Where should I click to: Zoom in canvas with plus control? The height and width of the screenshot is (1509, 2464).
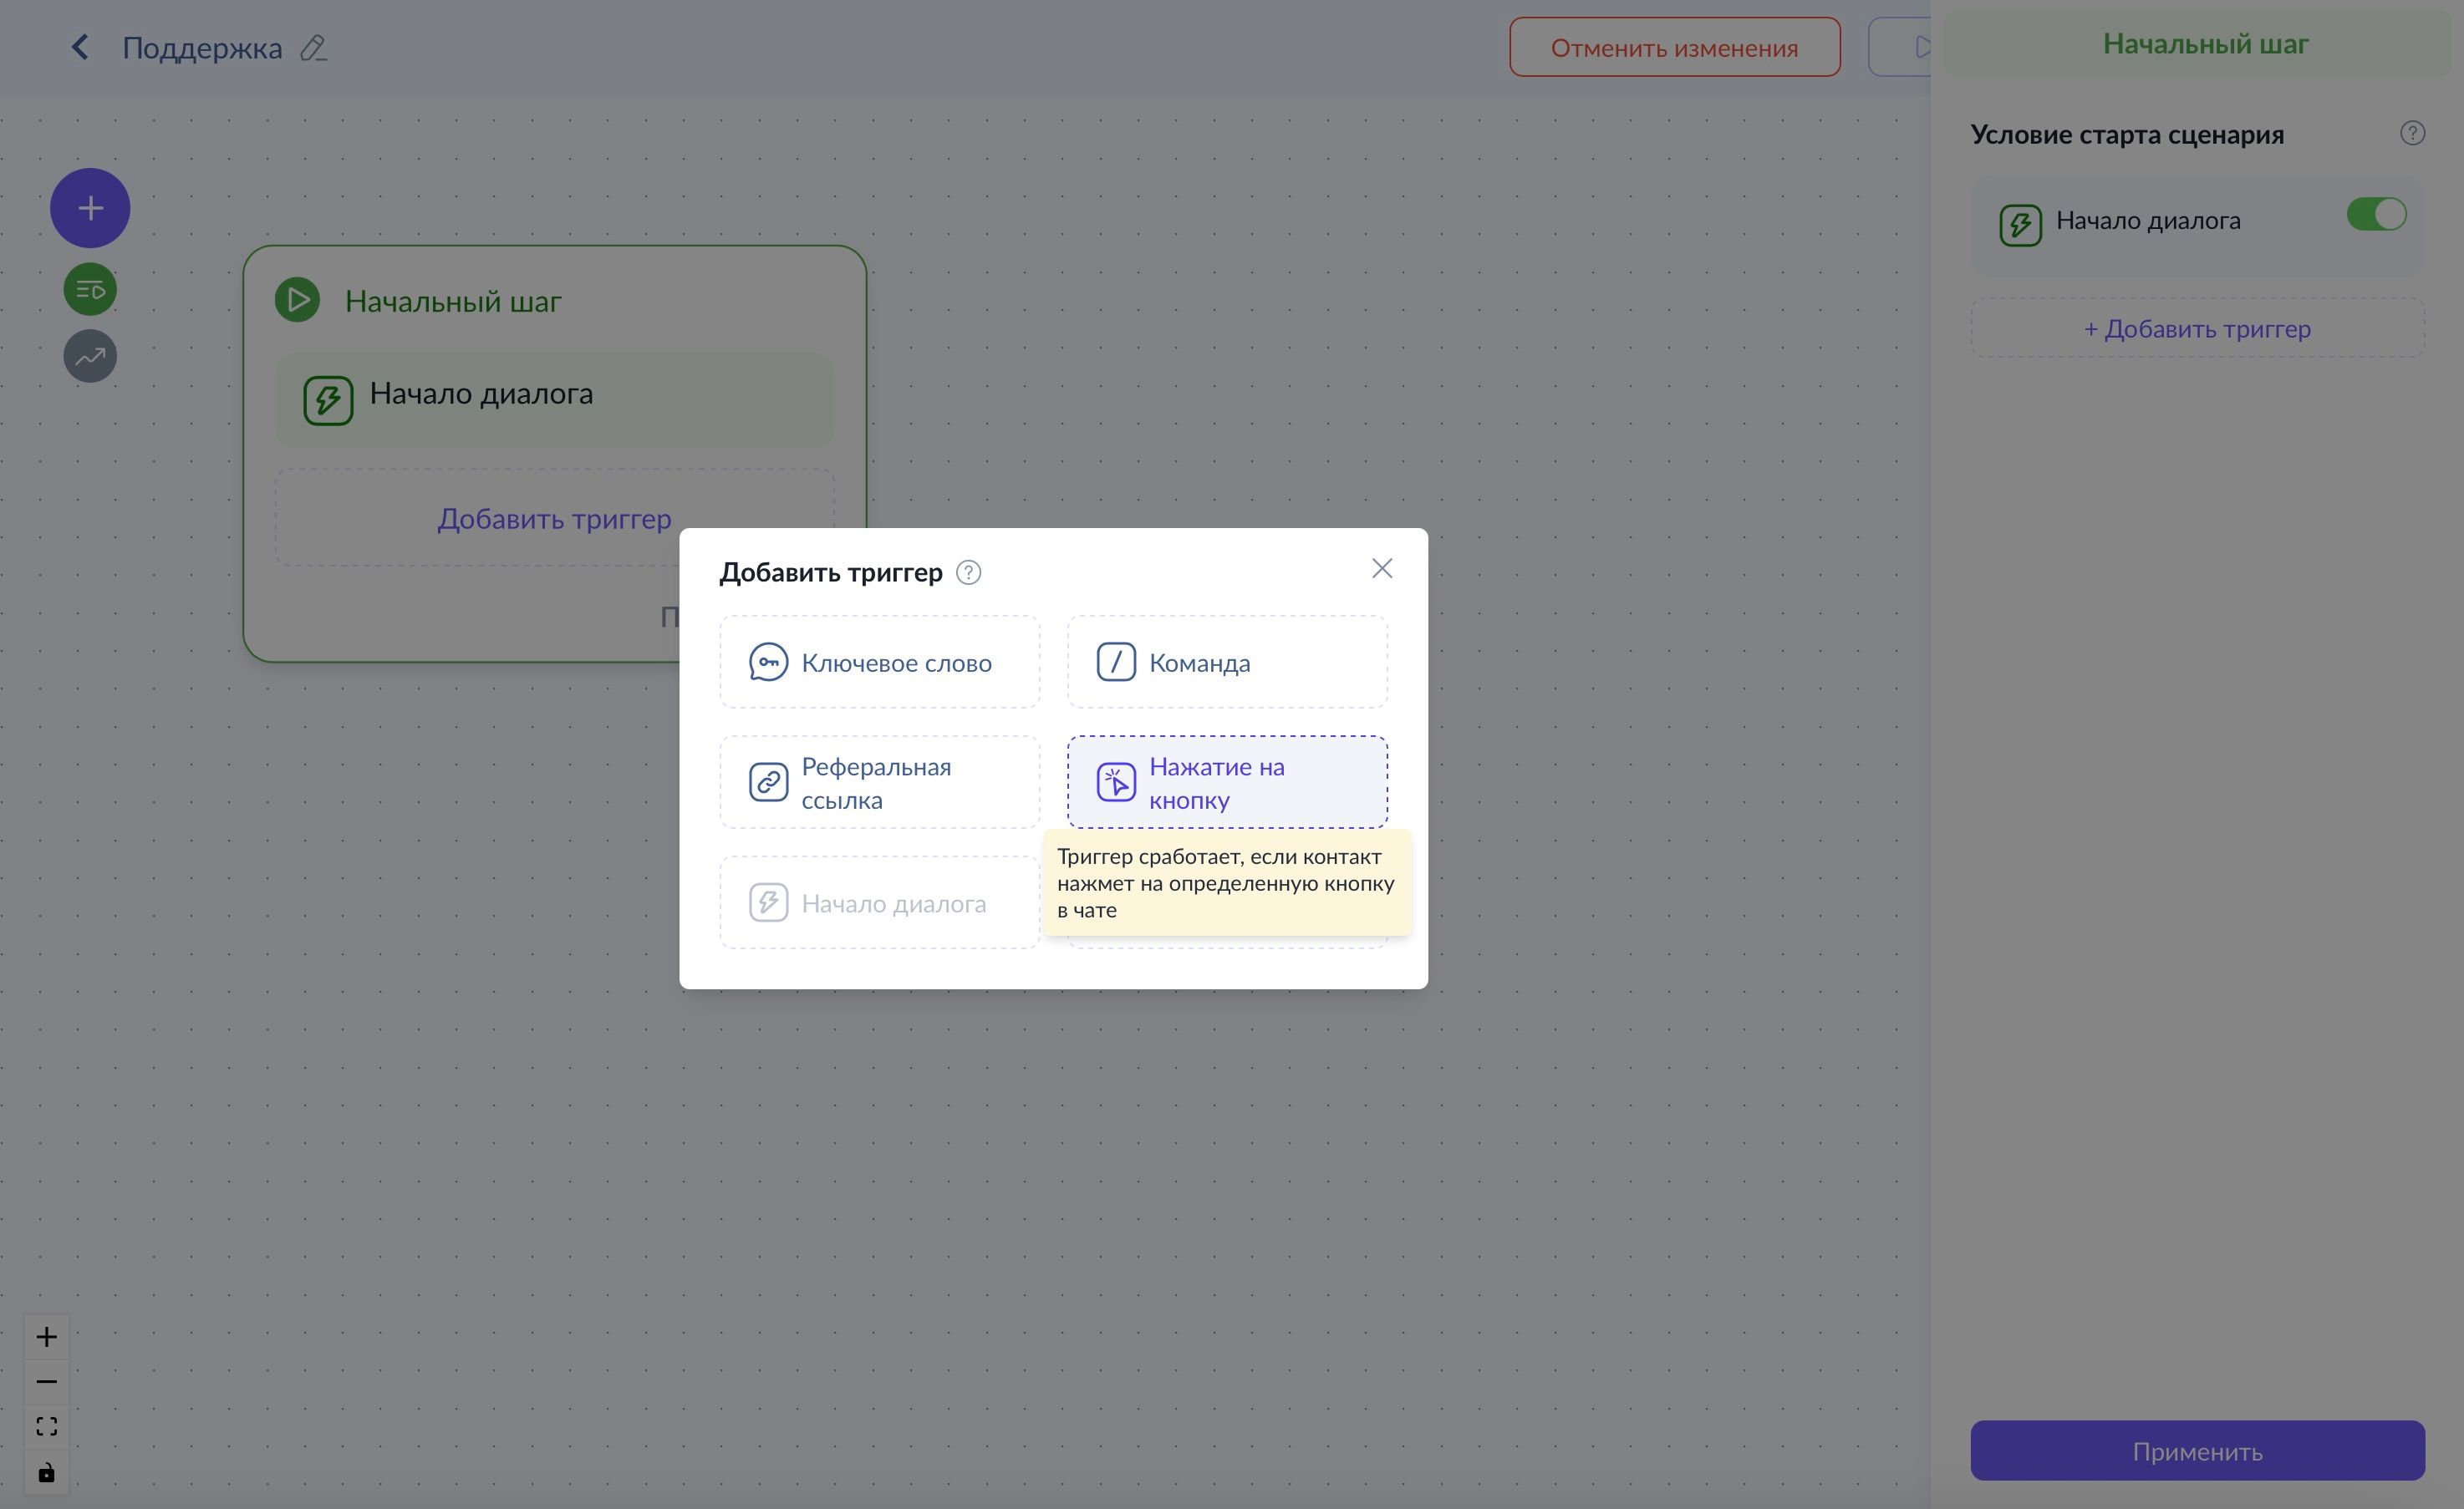tap(46, 1337)
